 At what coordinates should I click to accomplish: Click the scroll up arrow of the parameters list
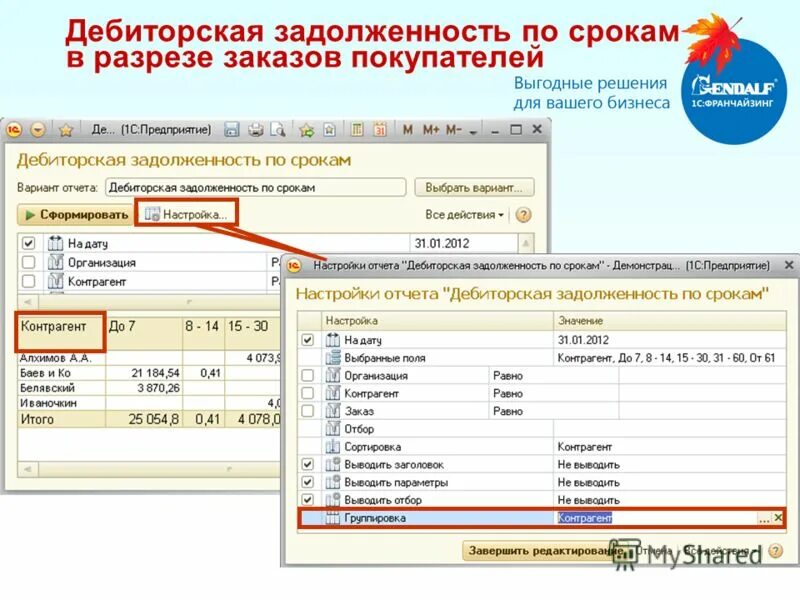(x=526, y=243)
